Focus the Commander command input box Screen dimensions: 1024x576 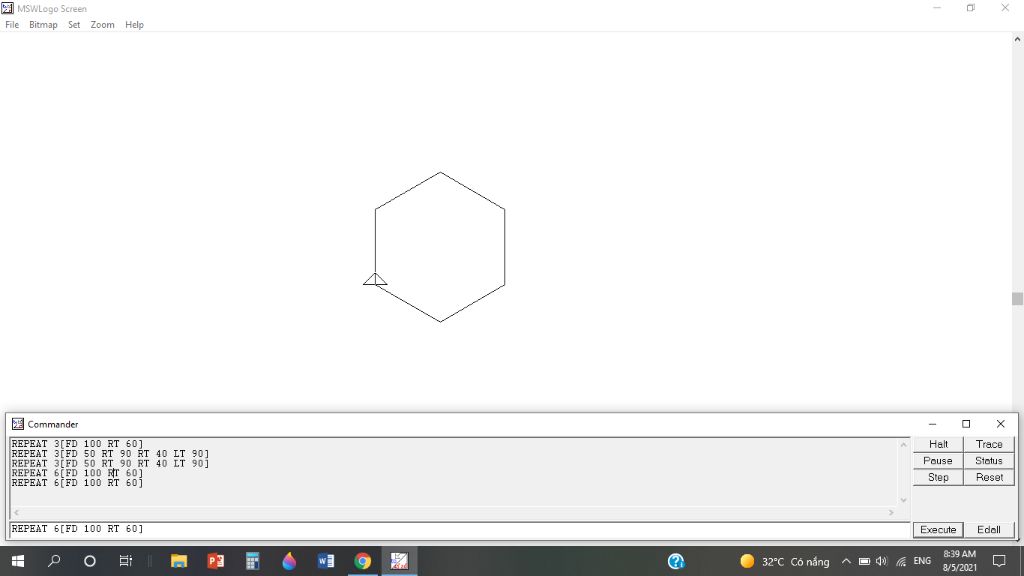[460, 530]
